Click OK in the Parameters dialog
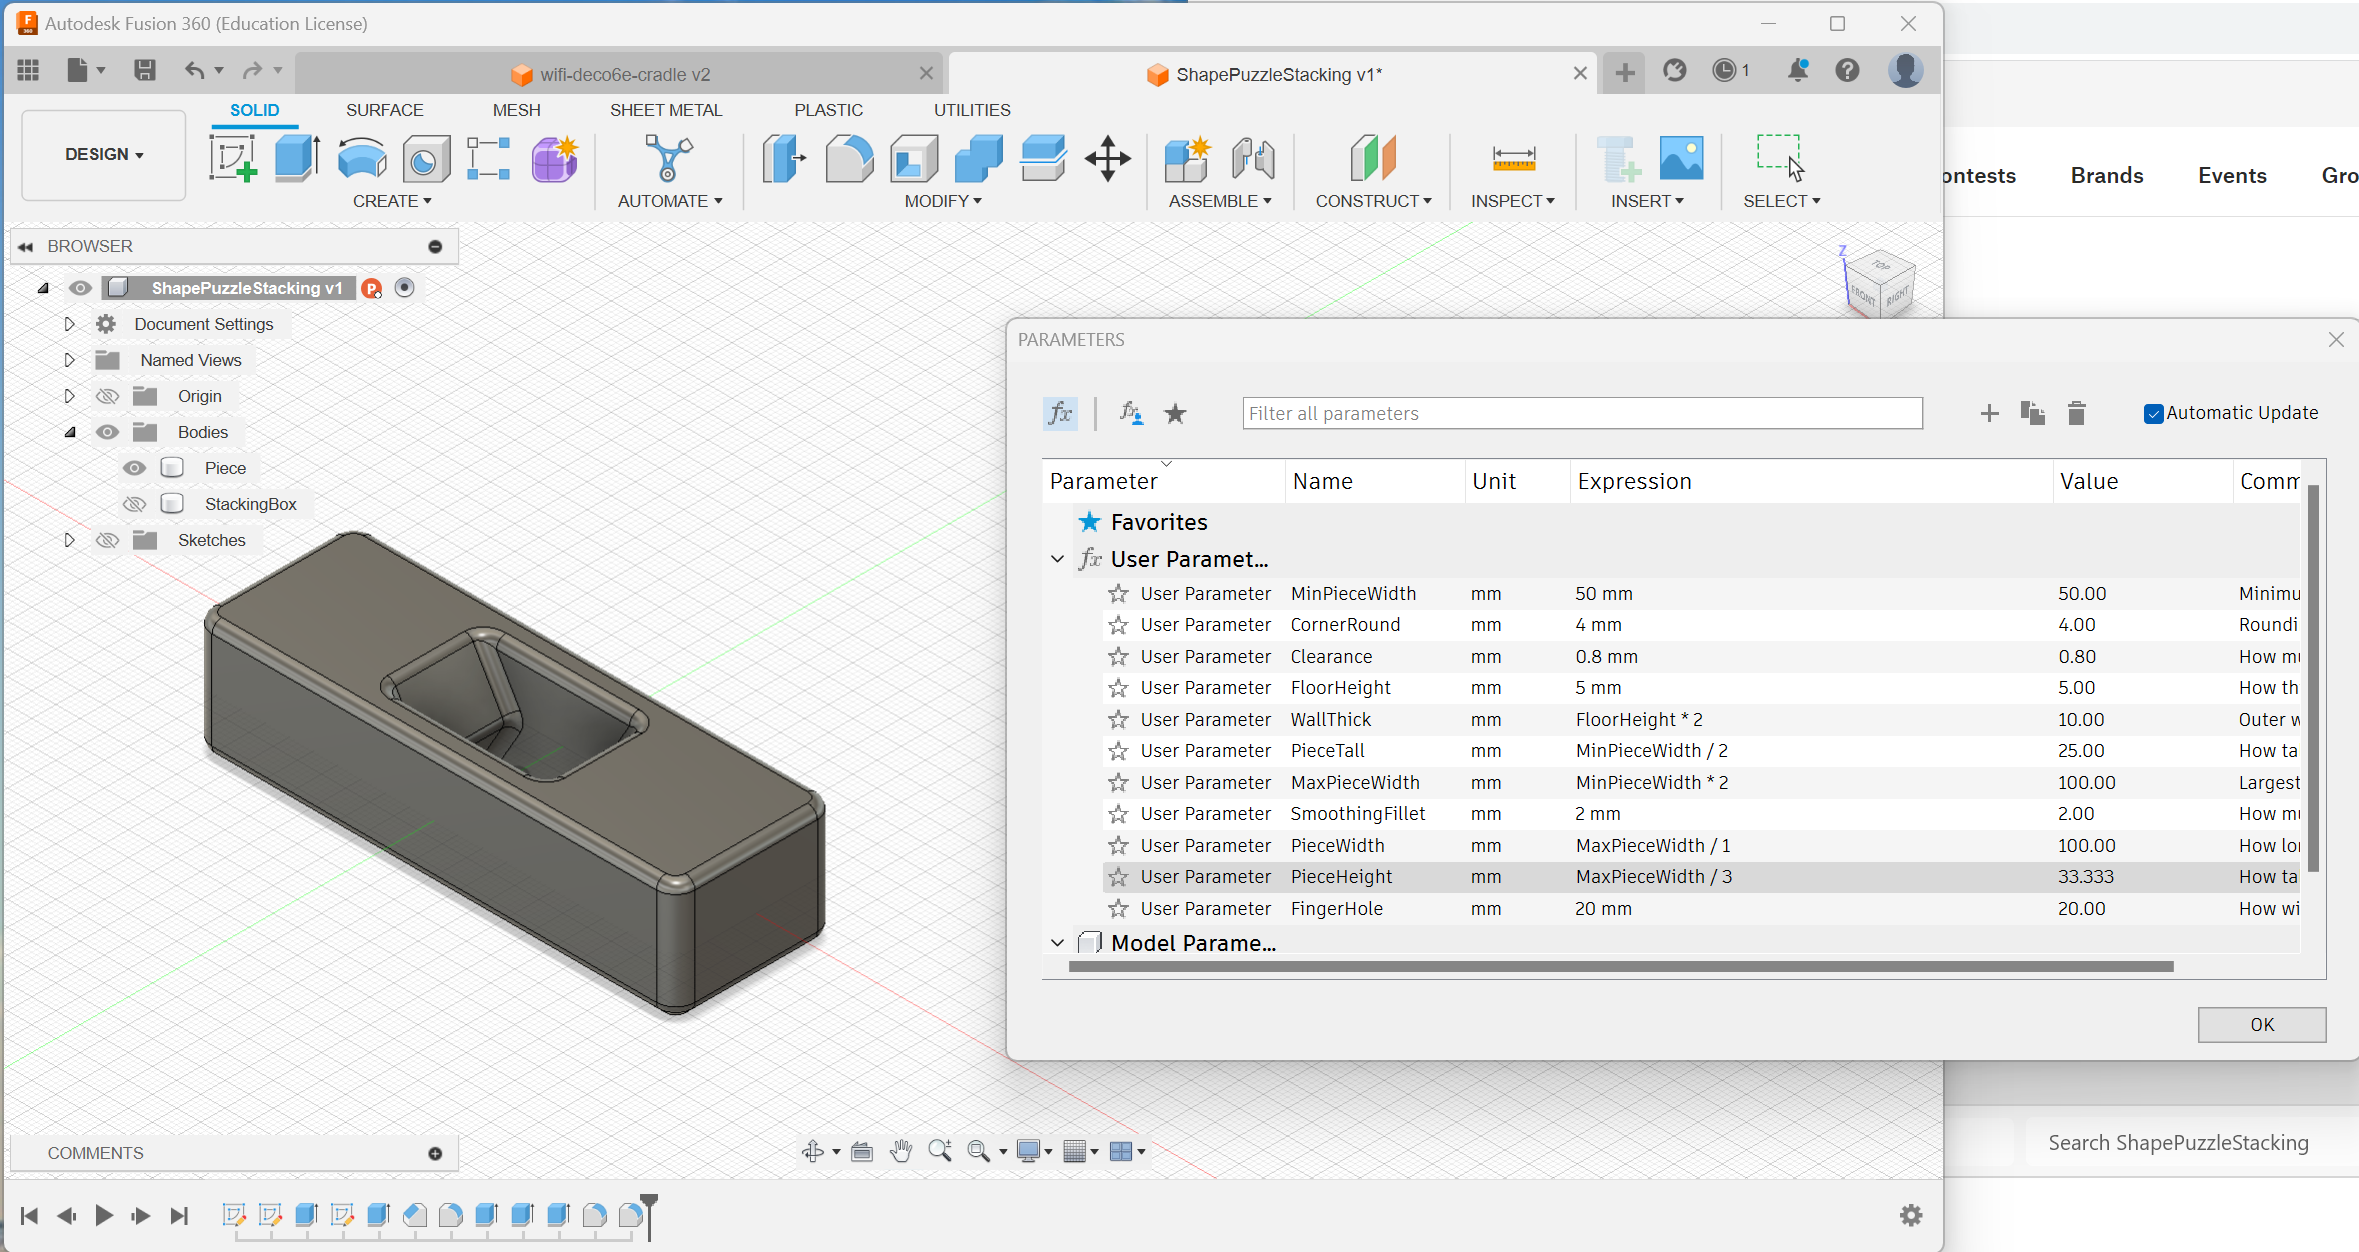The width and height of the screenshot is (2359, 1252). [2261, 1024]
